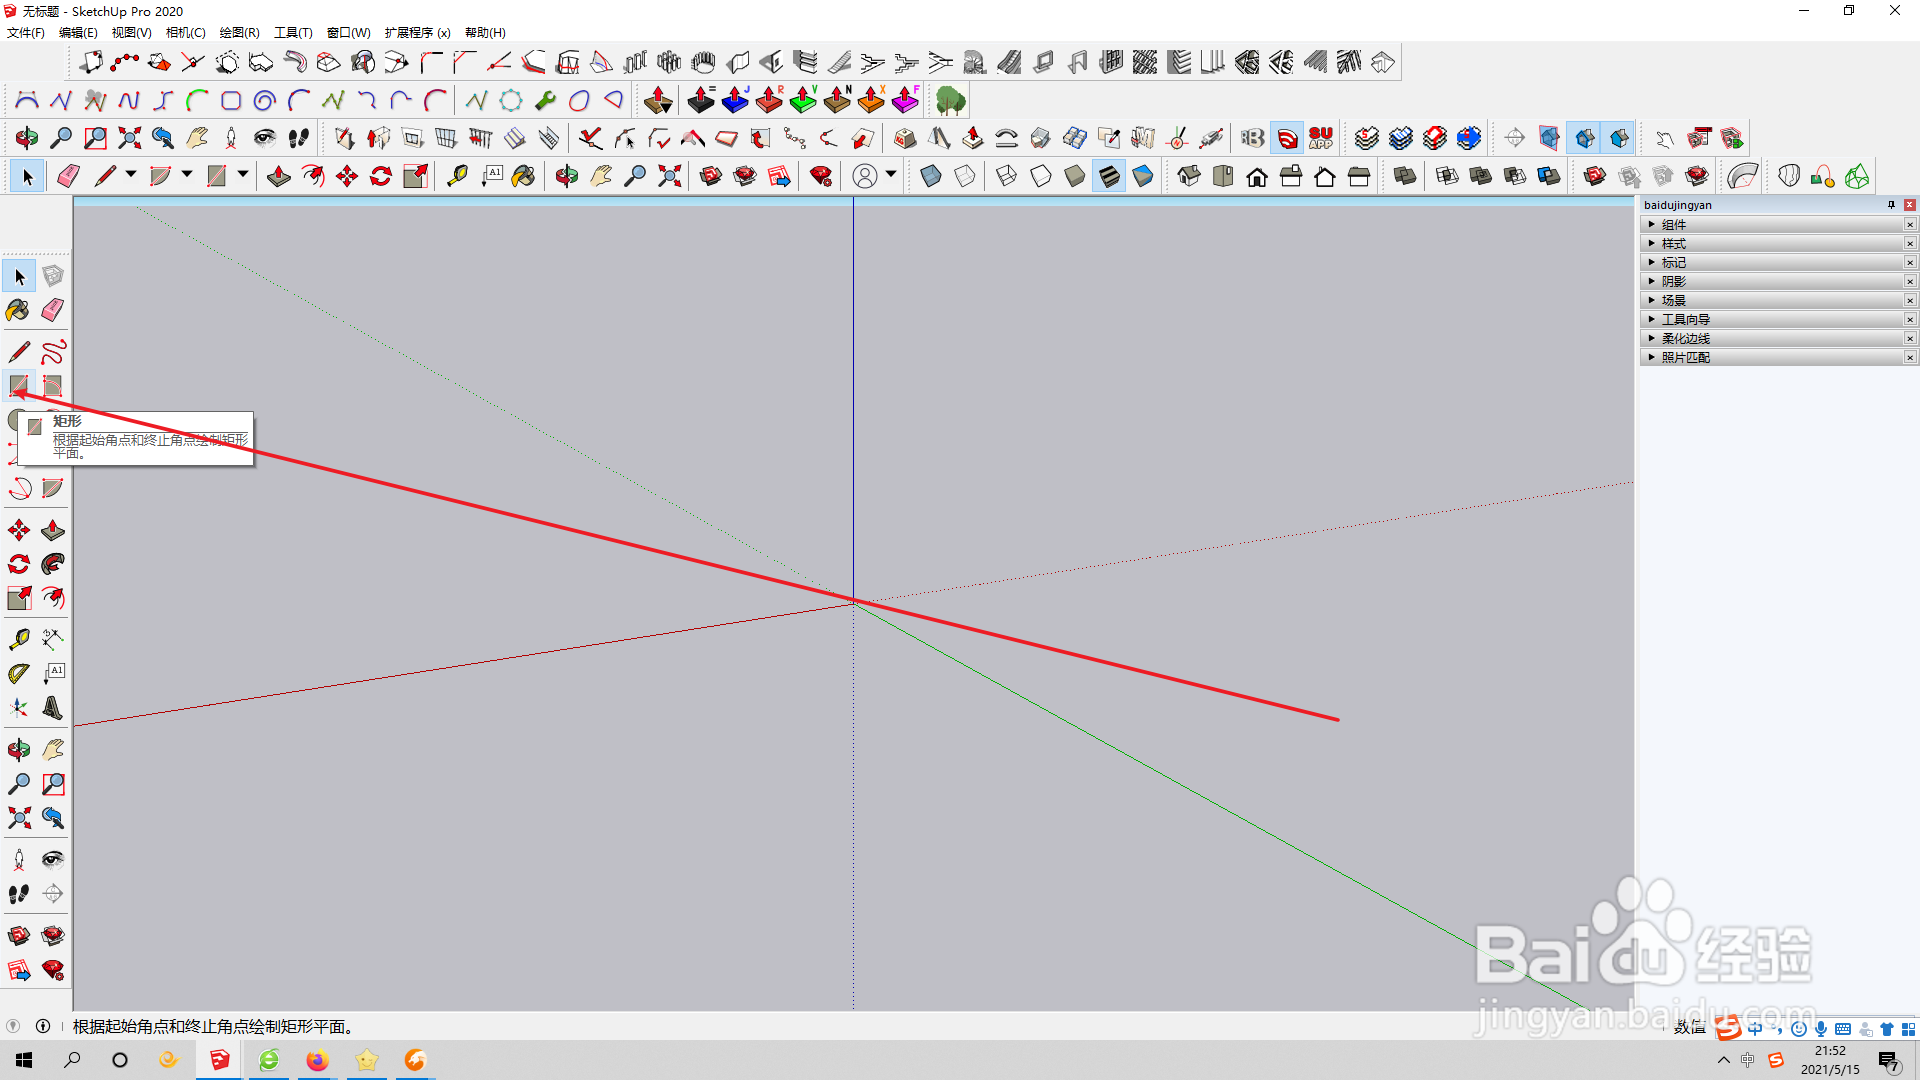
Task: Select the Rectangle tool in left toolbar
Action: point(19,385)
